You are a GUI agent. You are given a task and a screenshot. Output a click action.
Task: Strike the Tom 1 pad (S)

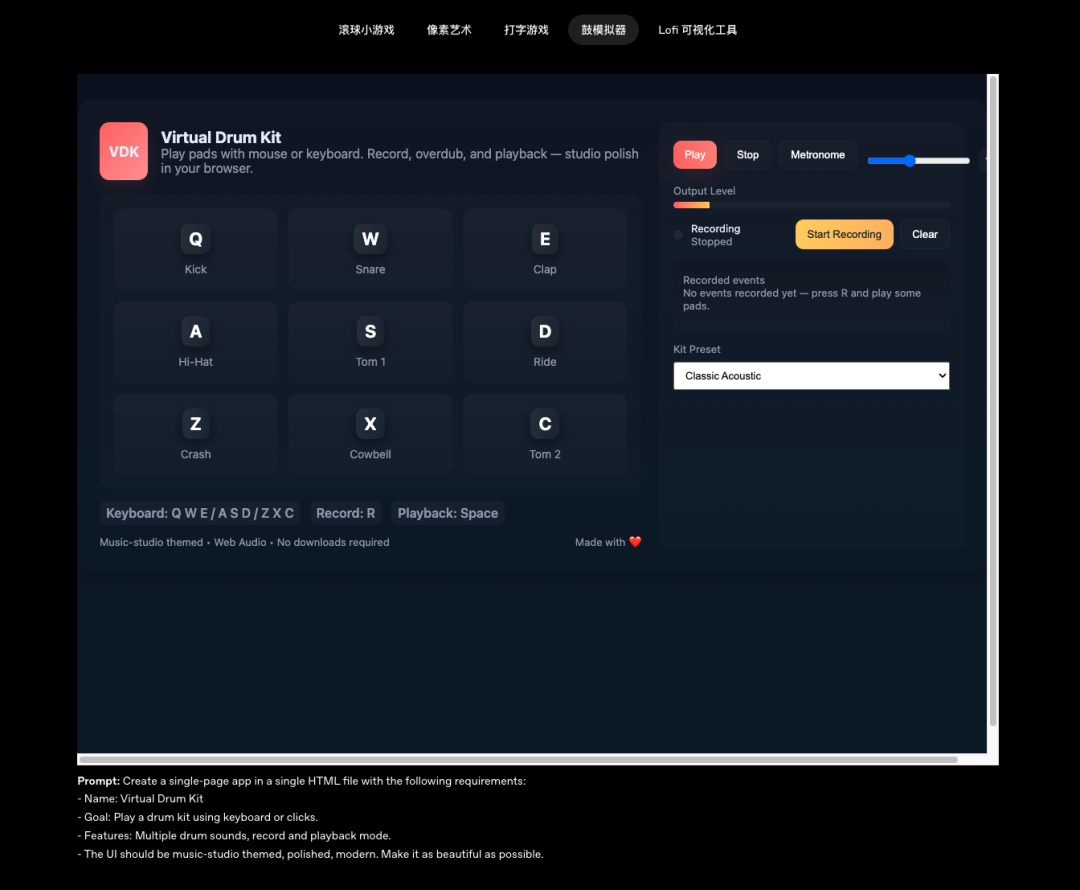pyautogui.click(x=370, y=342)
